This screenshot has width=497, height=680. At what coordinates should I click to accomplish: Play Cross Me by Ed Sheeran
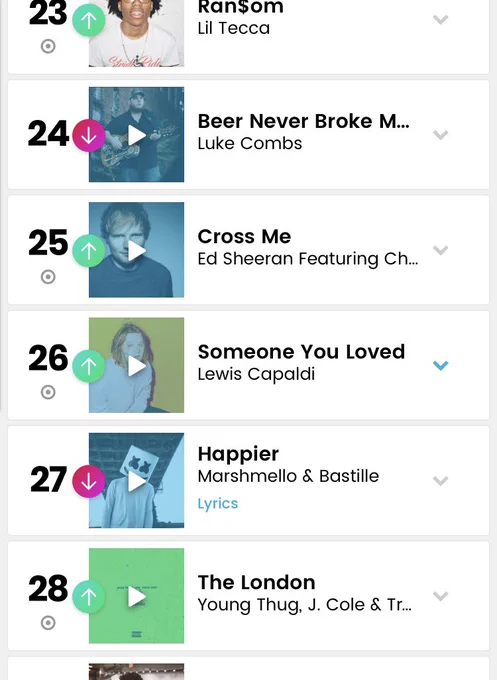click(137, 251)
